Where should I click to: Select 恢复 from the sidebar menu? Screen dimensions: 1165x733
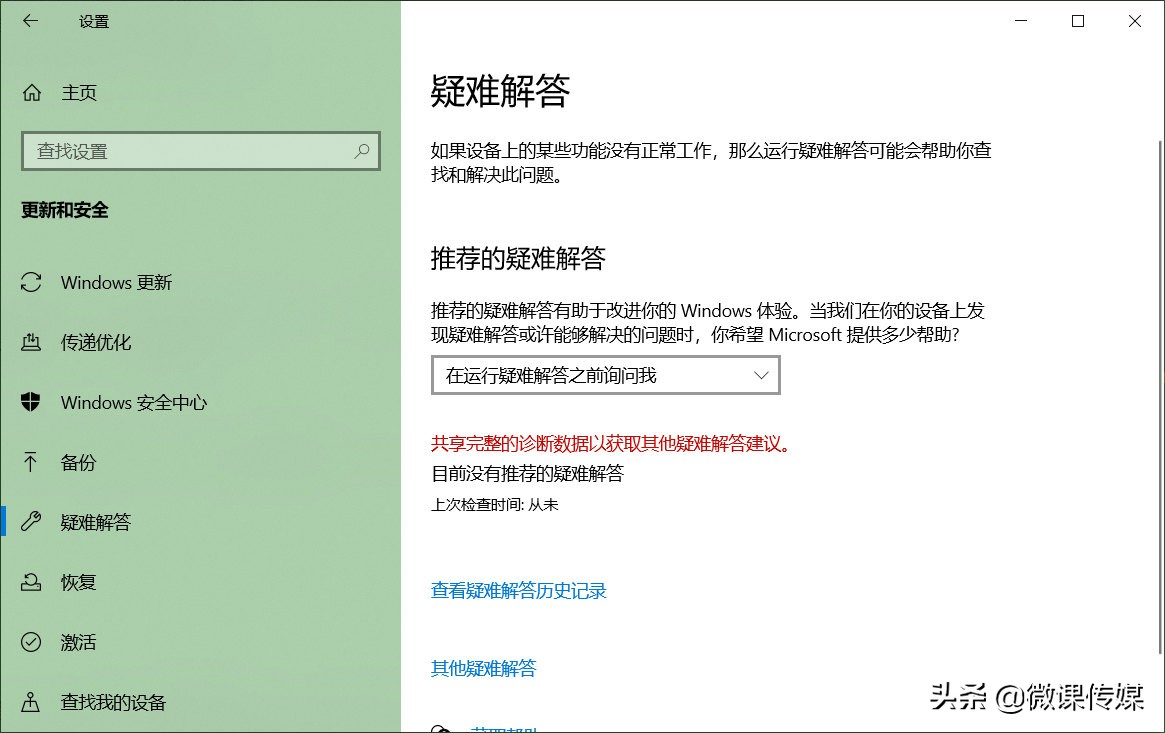(x=78, y=582)
